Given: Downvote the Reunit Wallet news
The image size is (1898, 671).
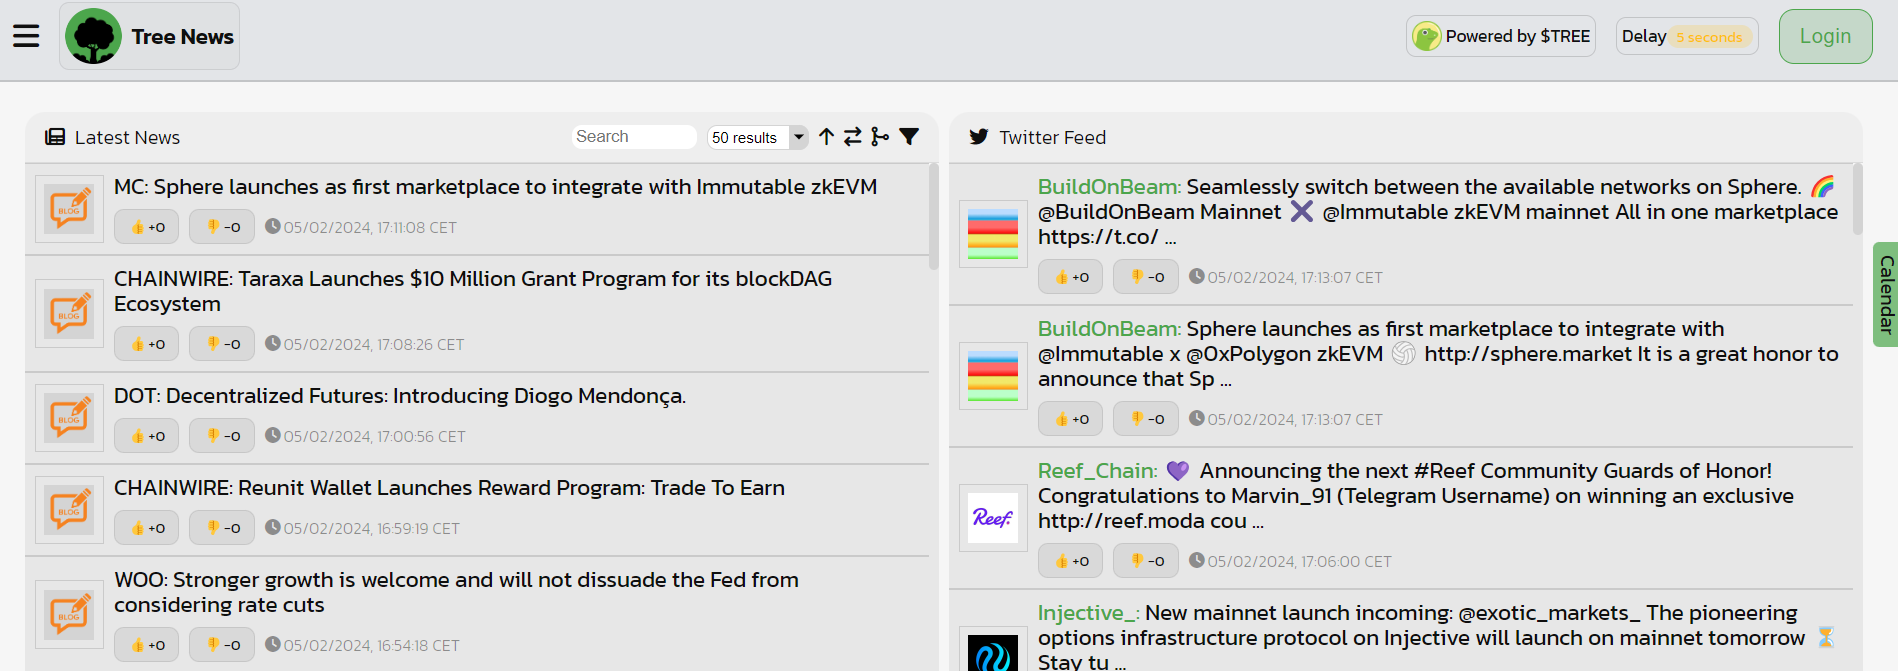Looking at the screenshot, I should [222, 528].
